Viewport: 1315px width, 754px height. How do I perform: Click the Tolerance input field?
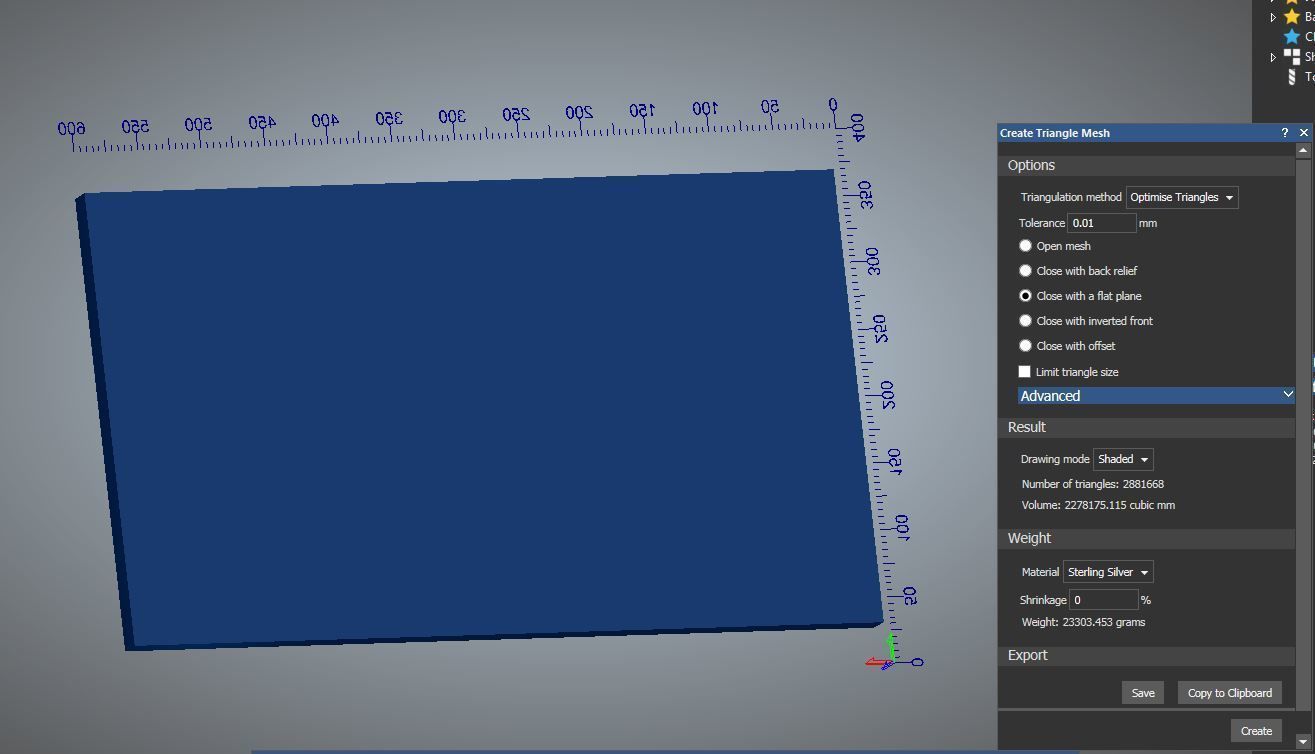point(1102,223)
